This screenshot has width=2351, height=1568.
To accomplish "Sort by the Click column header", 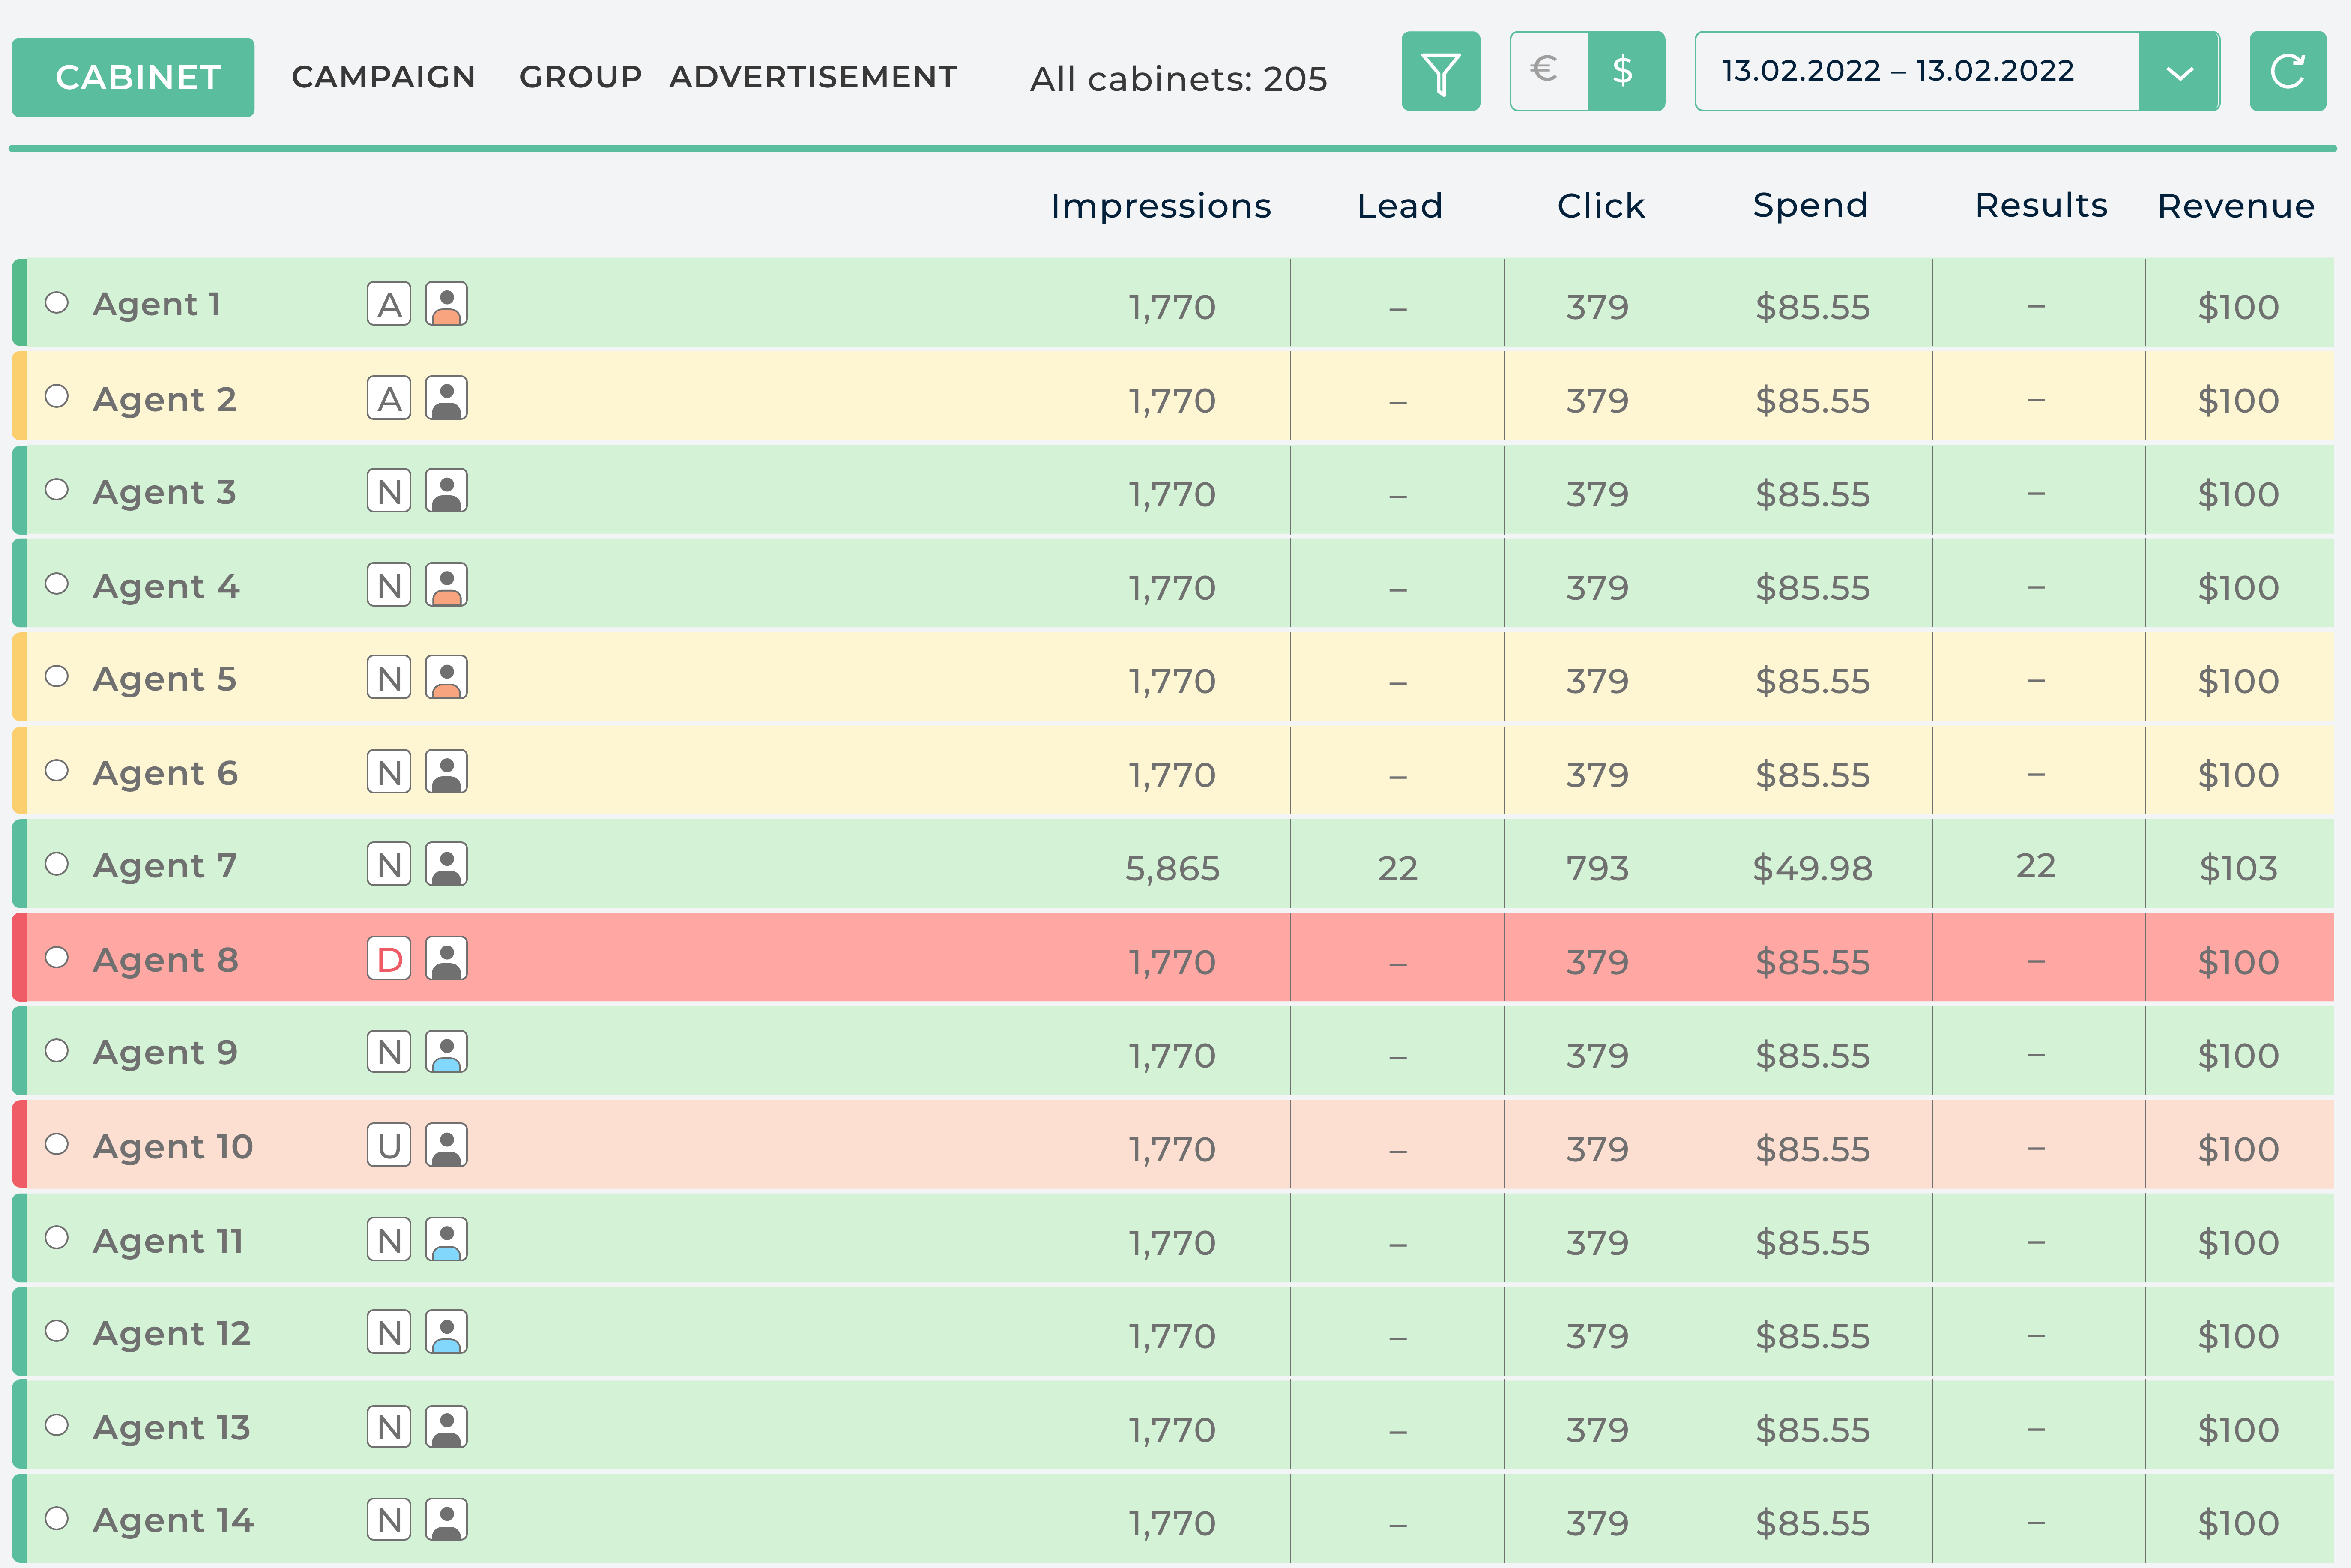I will click(x=1600, y=205).
